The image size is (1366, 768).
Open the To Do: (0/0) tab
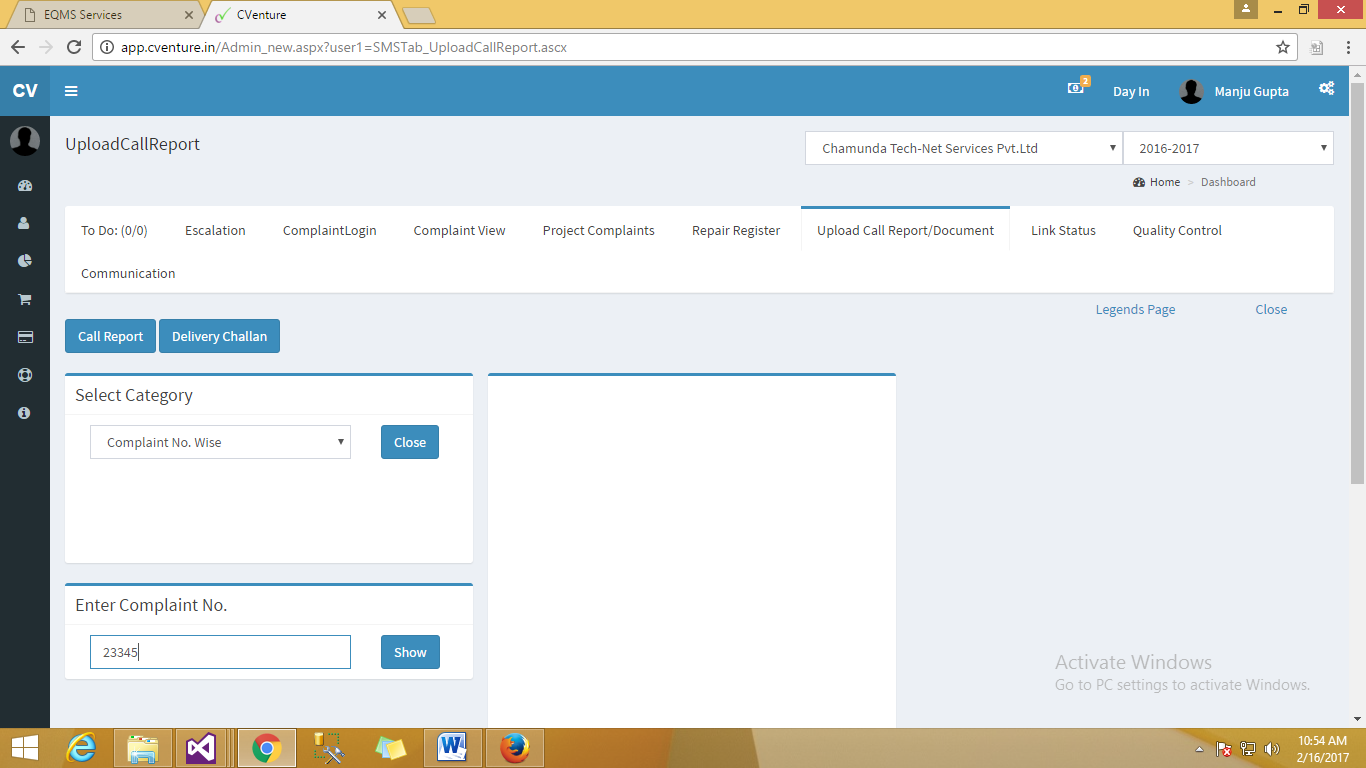[x=114, y=230]
